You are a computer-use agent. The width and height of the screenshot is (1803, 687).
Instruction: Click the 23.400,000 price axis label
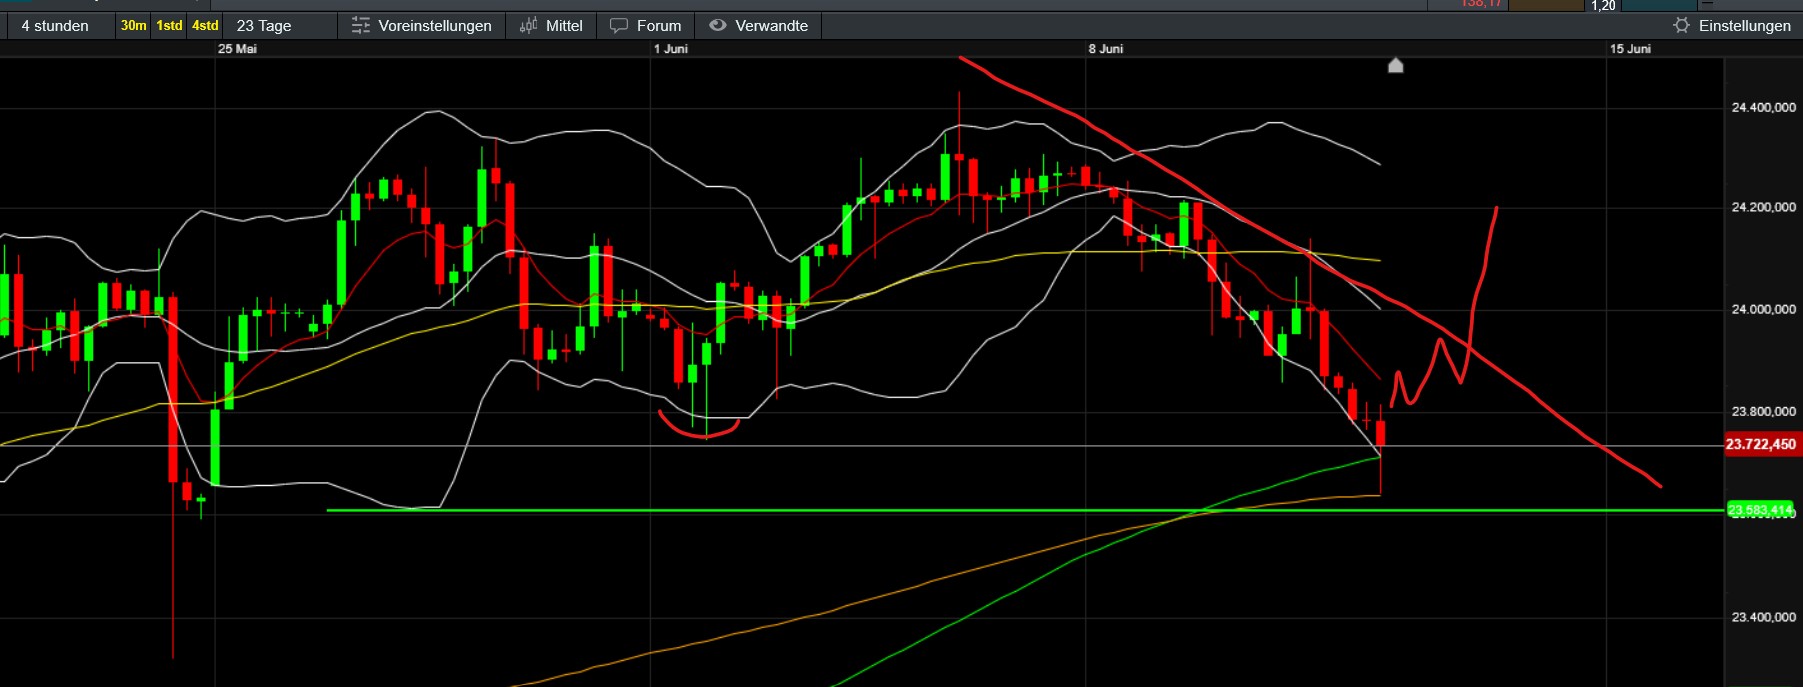[x=1764, y=617]
